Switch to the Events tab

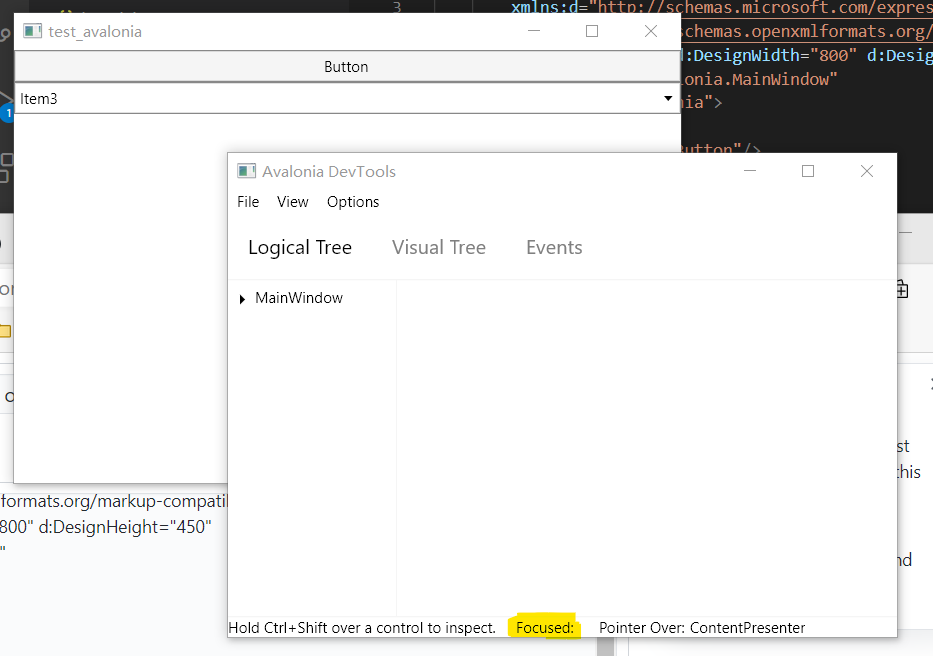click(554, 247)
